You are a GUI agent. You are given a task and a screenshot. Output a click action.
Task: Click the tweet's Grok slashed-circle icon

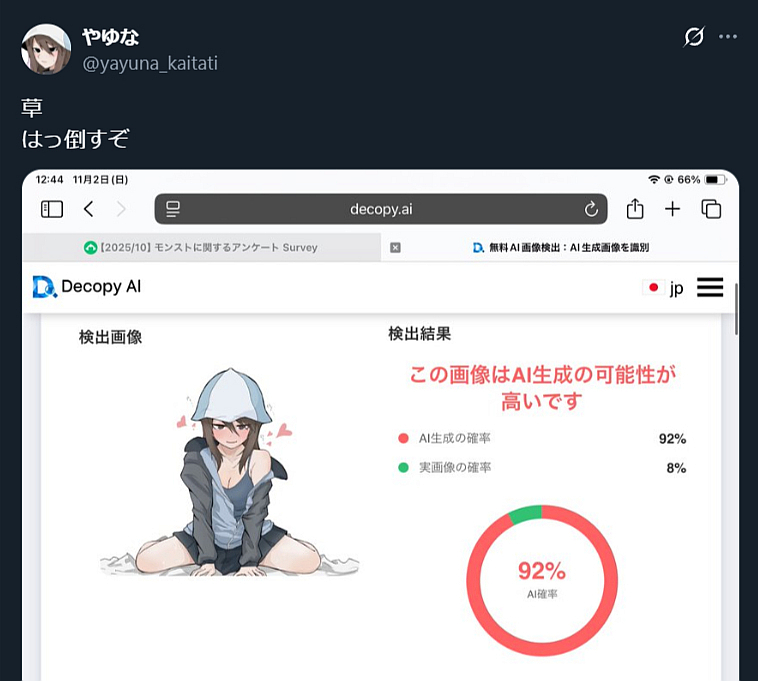point(694,37)
